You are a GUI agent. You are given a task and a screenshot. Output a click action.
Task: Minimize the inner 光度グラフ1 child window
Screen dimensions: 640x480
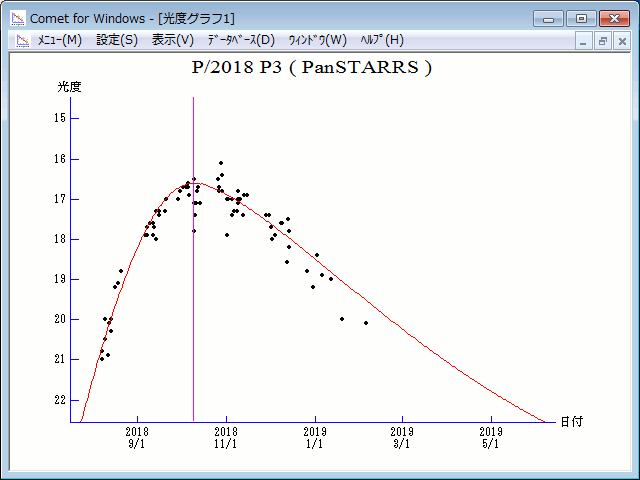[585, 41]
